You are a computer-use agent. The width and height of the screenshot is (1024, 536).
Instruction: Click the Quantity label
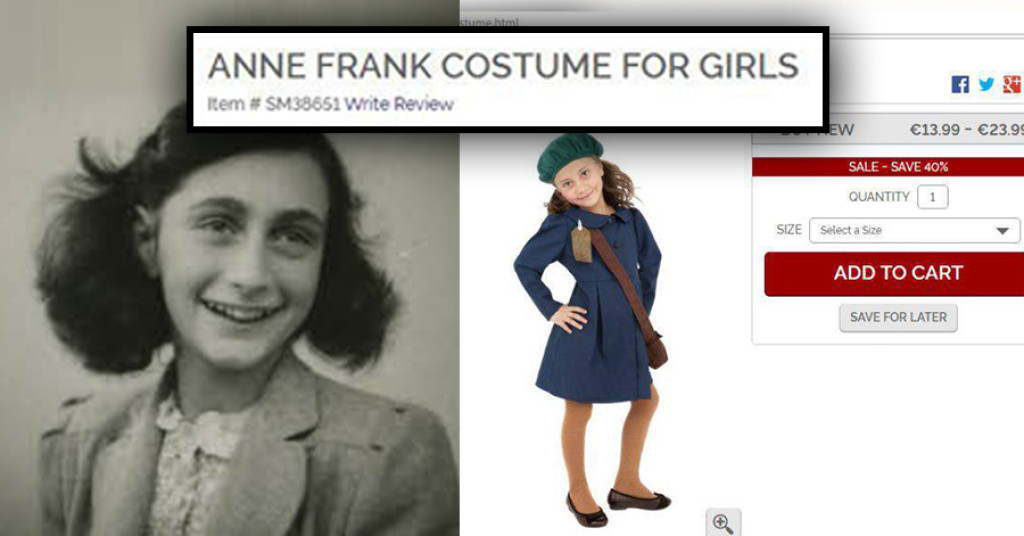879,197
